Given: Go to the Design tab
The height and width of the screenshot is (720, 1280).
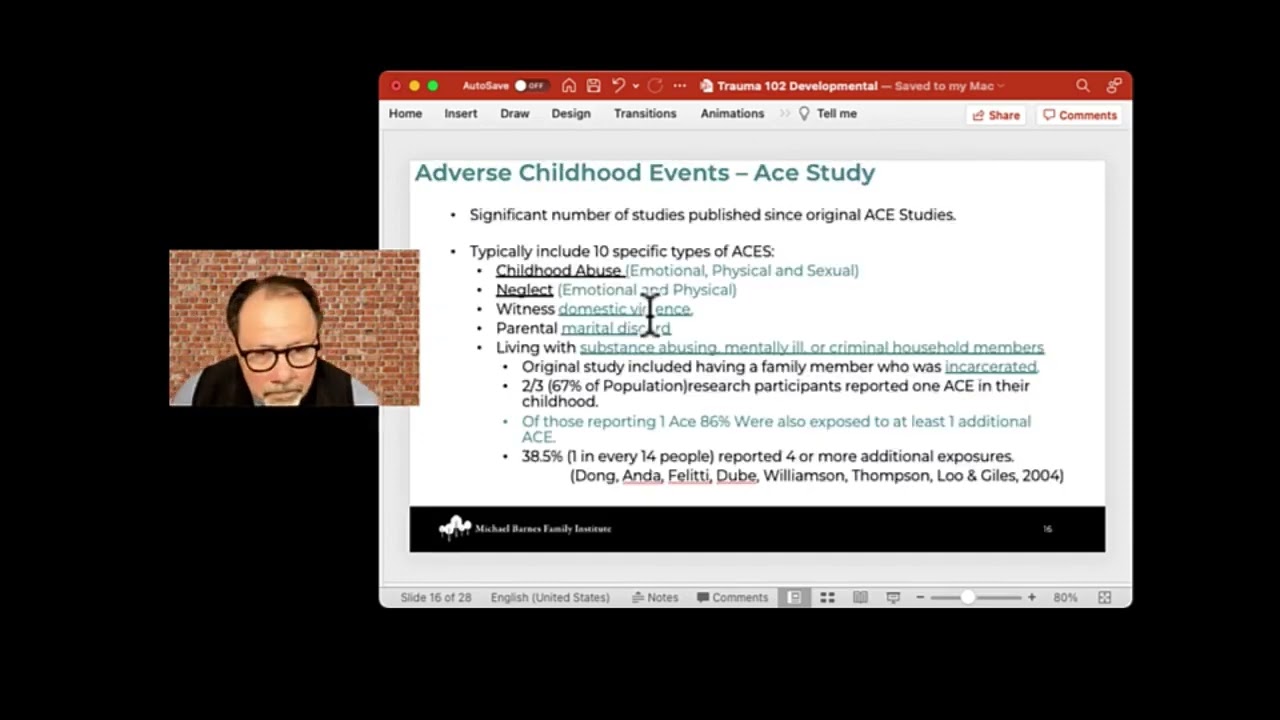Looking at the screenshot, I should (x=571, y=114).
